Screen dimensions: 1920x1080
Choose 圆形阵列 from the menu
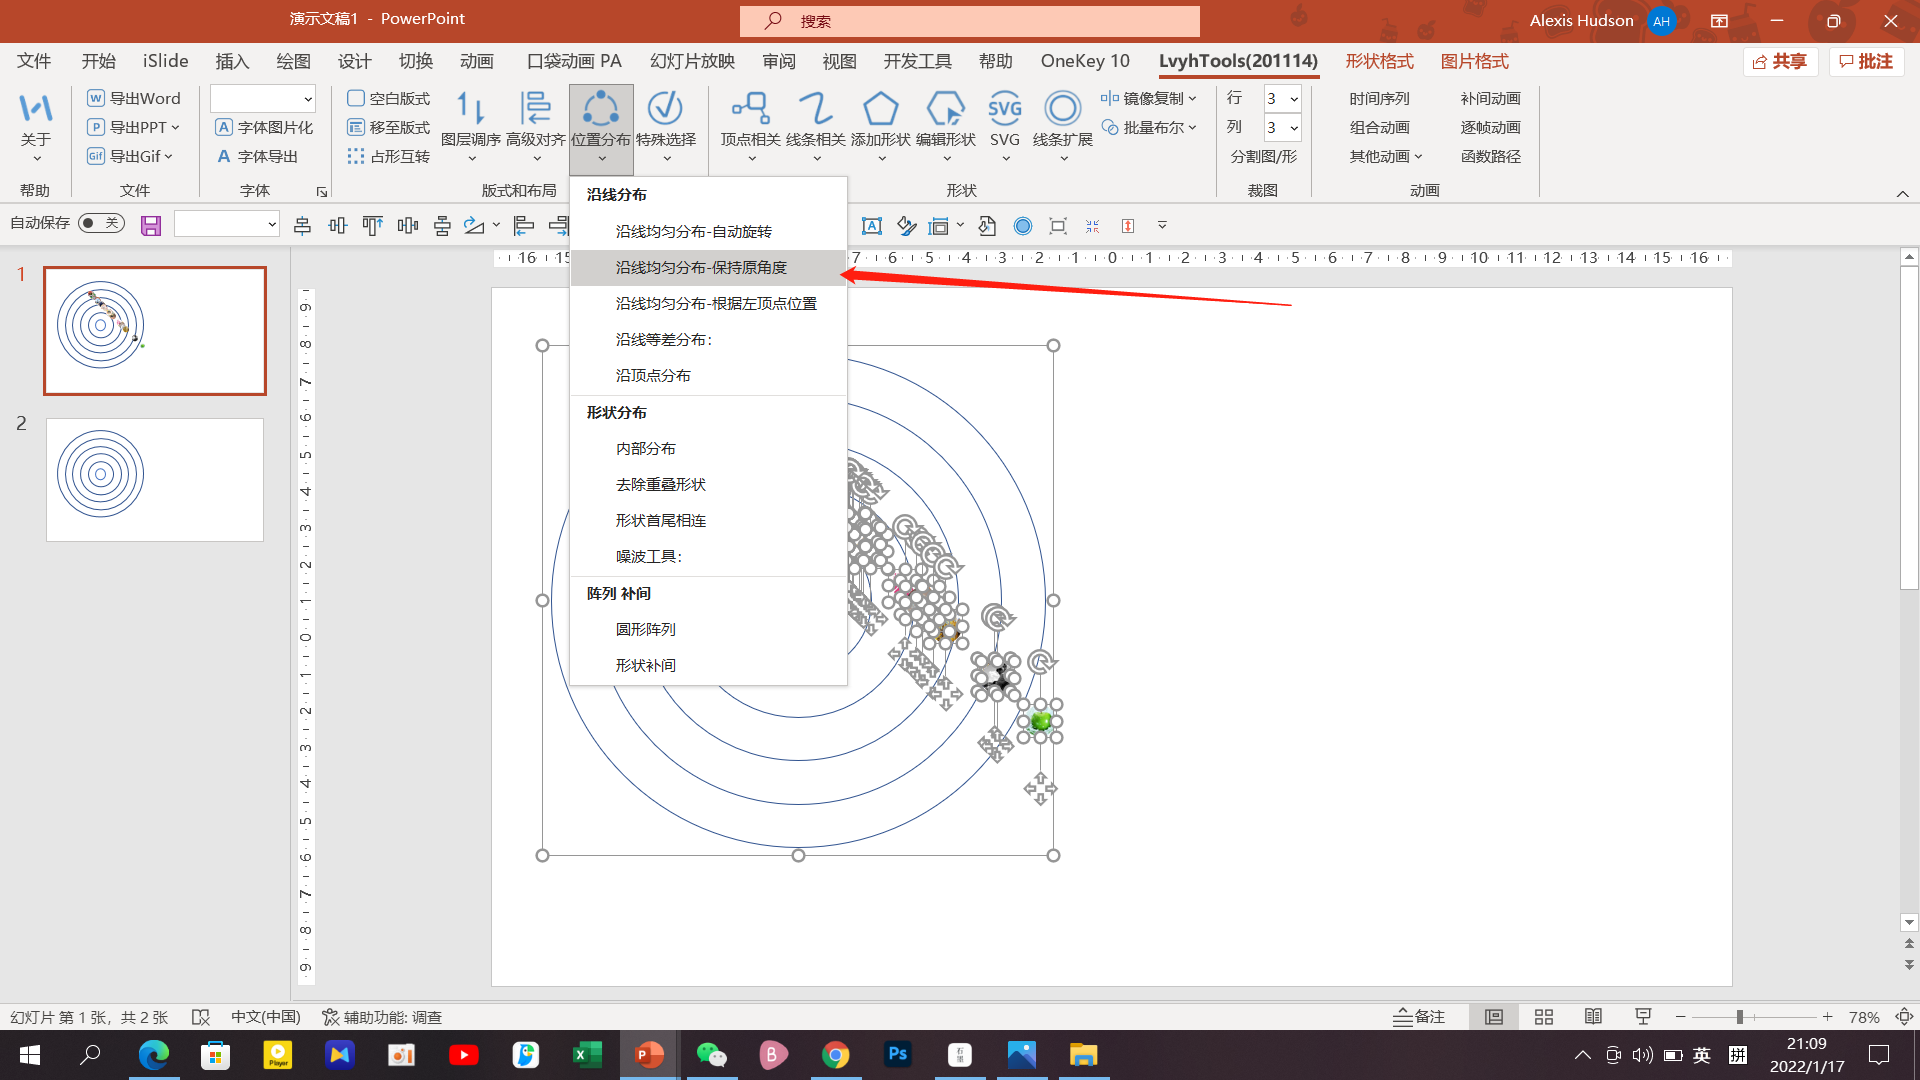[646, 630]
